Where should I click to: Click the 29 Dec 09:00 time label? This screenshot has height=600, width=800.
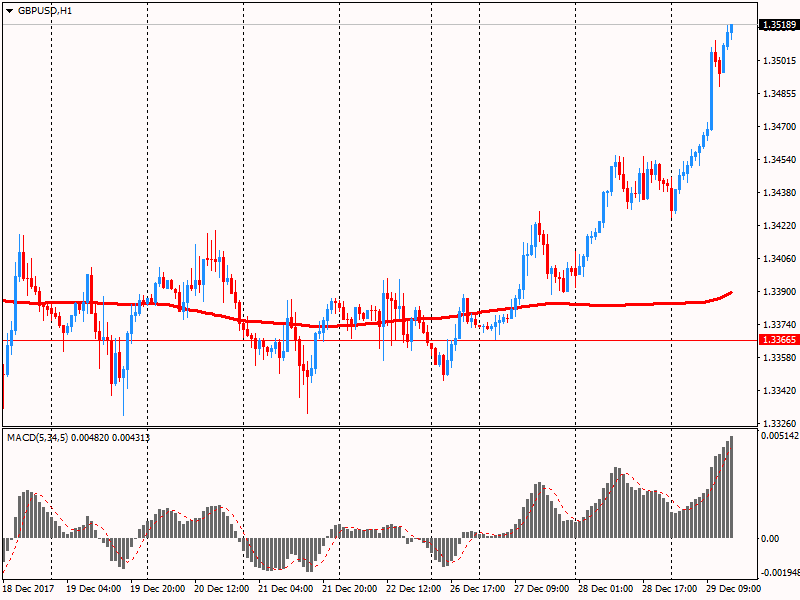tap(734, 590)
